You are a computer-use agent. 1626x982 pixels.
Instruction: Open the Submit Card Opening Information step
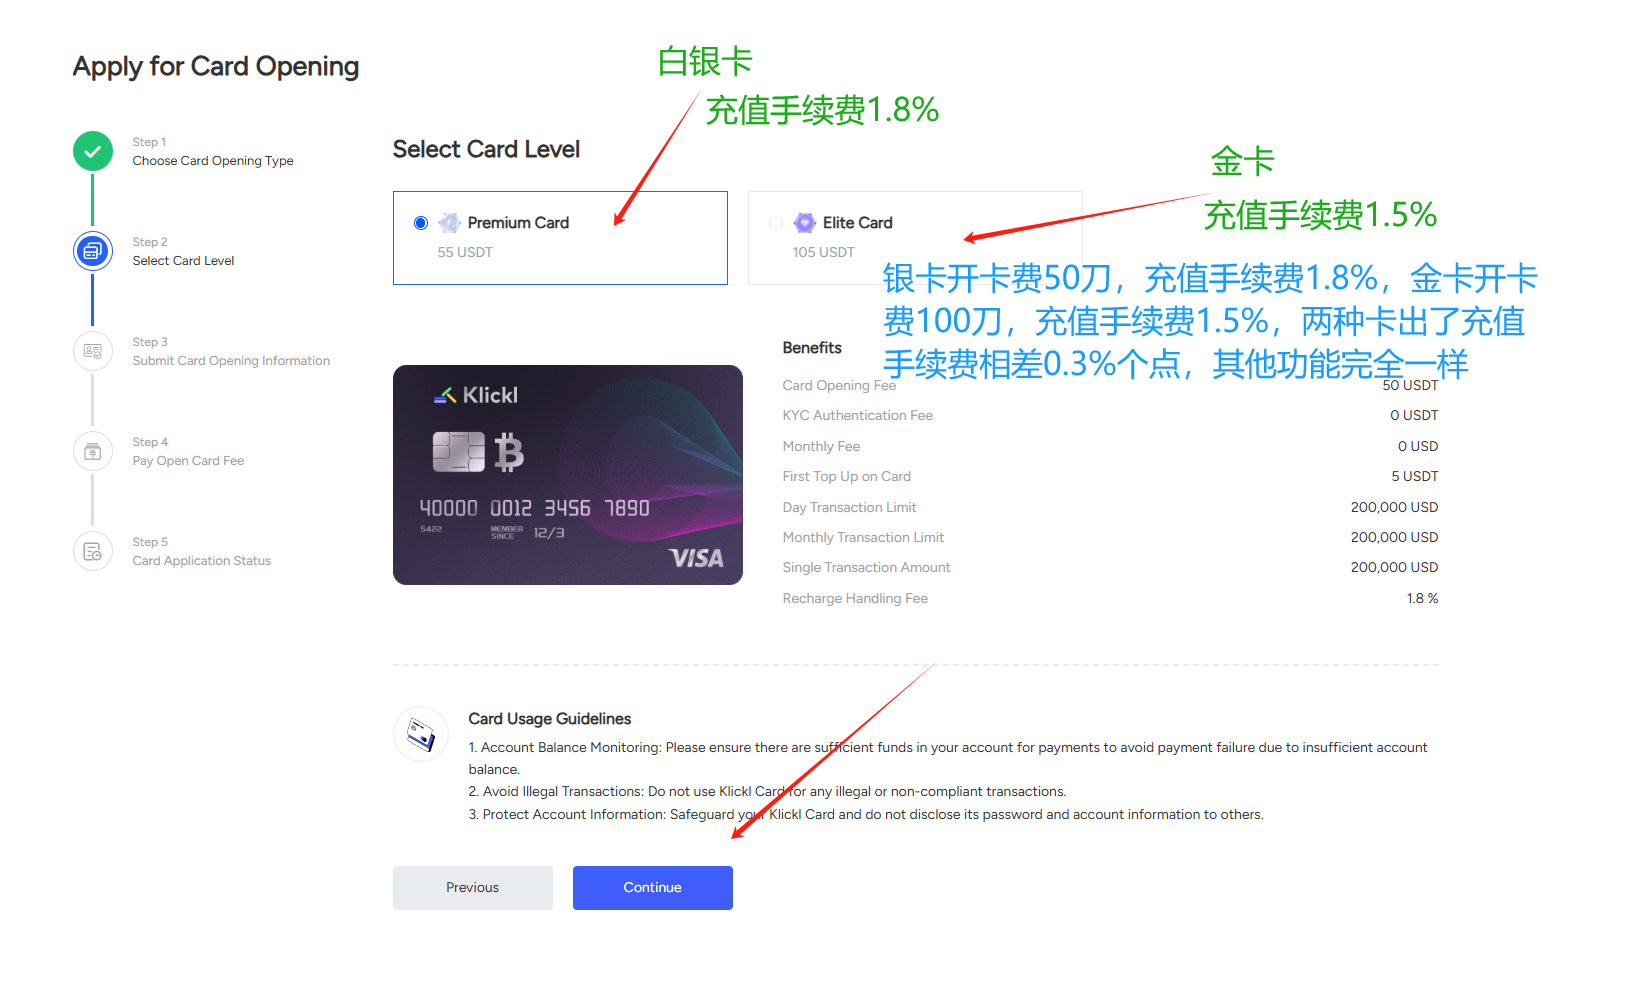(x=231, y=361)
